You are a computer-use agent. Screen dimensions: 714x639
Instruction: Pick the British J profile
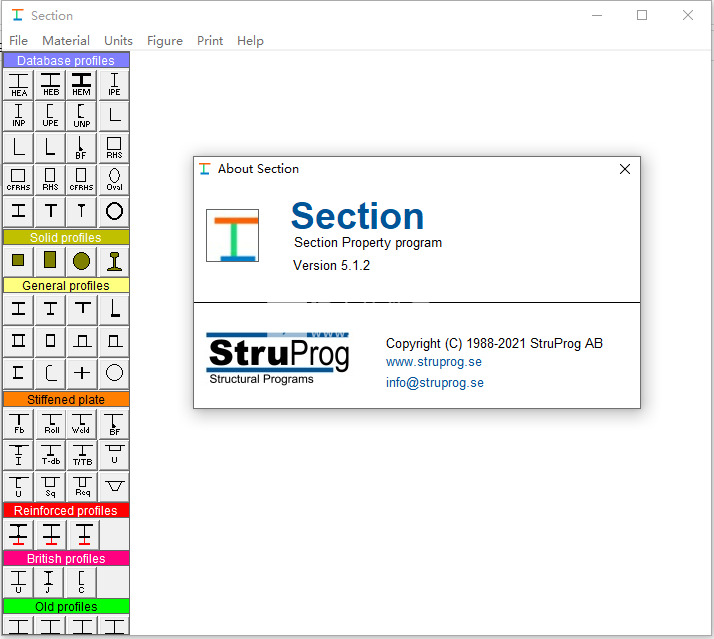(50, 582)
